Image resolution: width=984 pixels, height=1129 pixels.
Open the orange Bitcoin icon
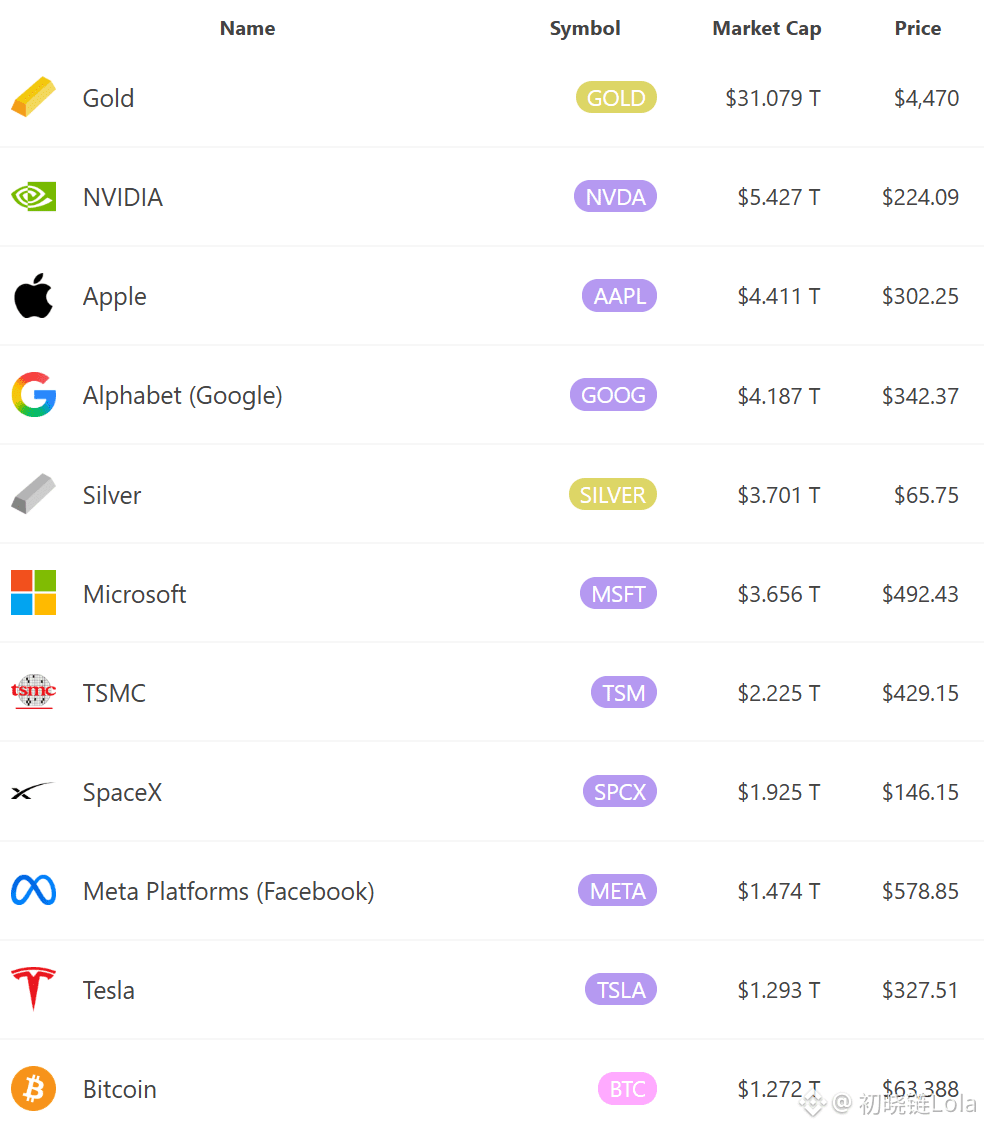point(33,1089)
